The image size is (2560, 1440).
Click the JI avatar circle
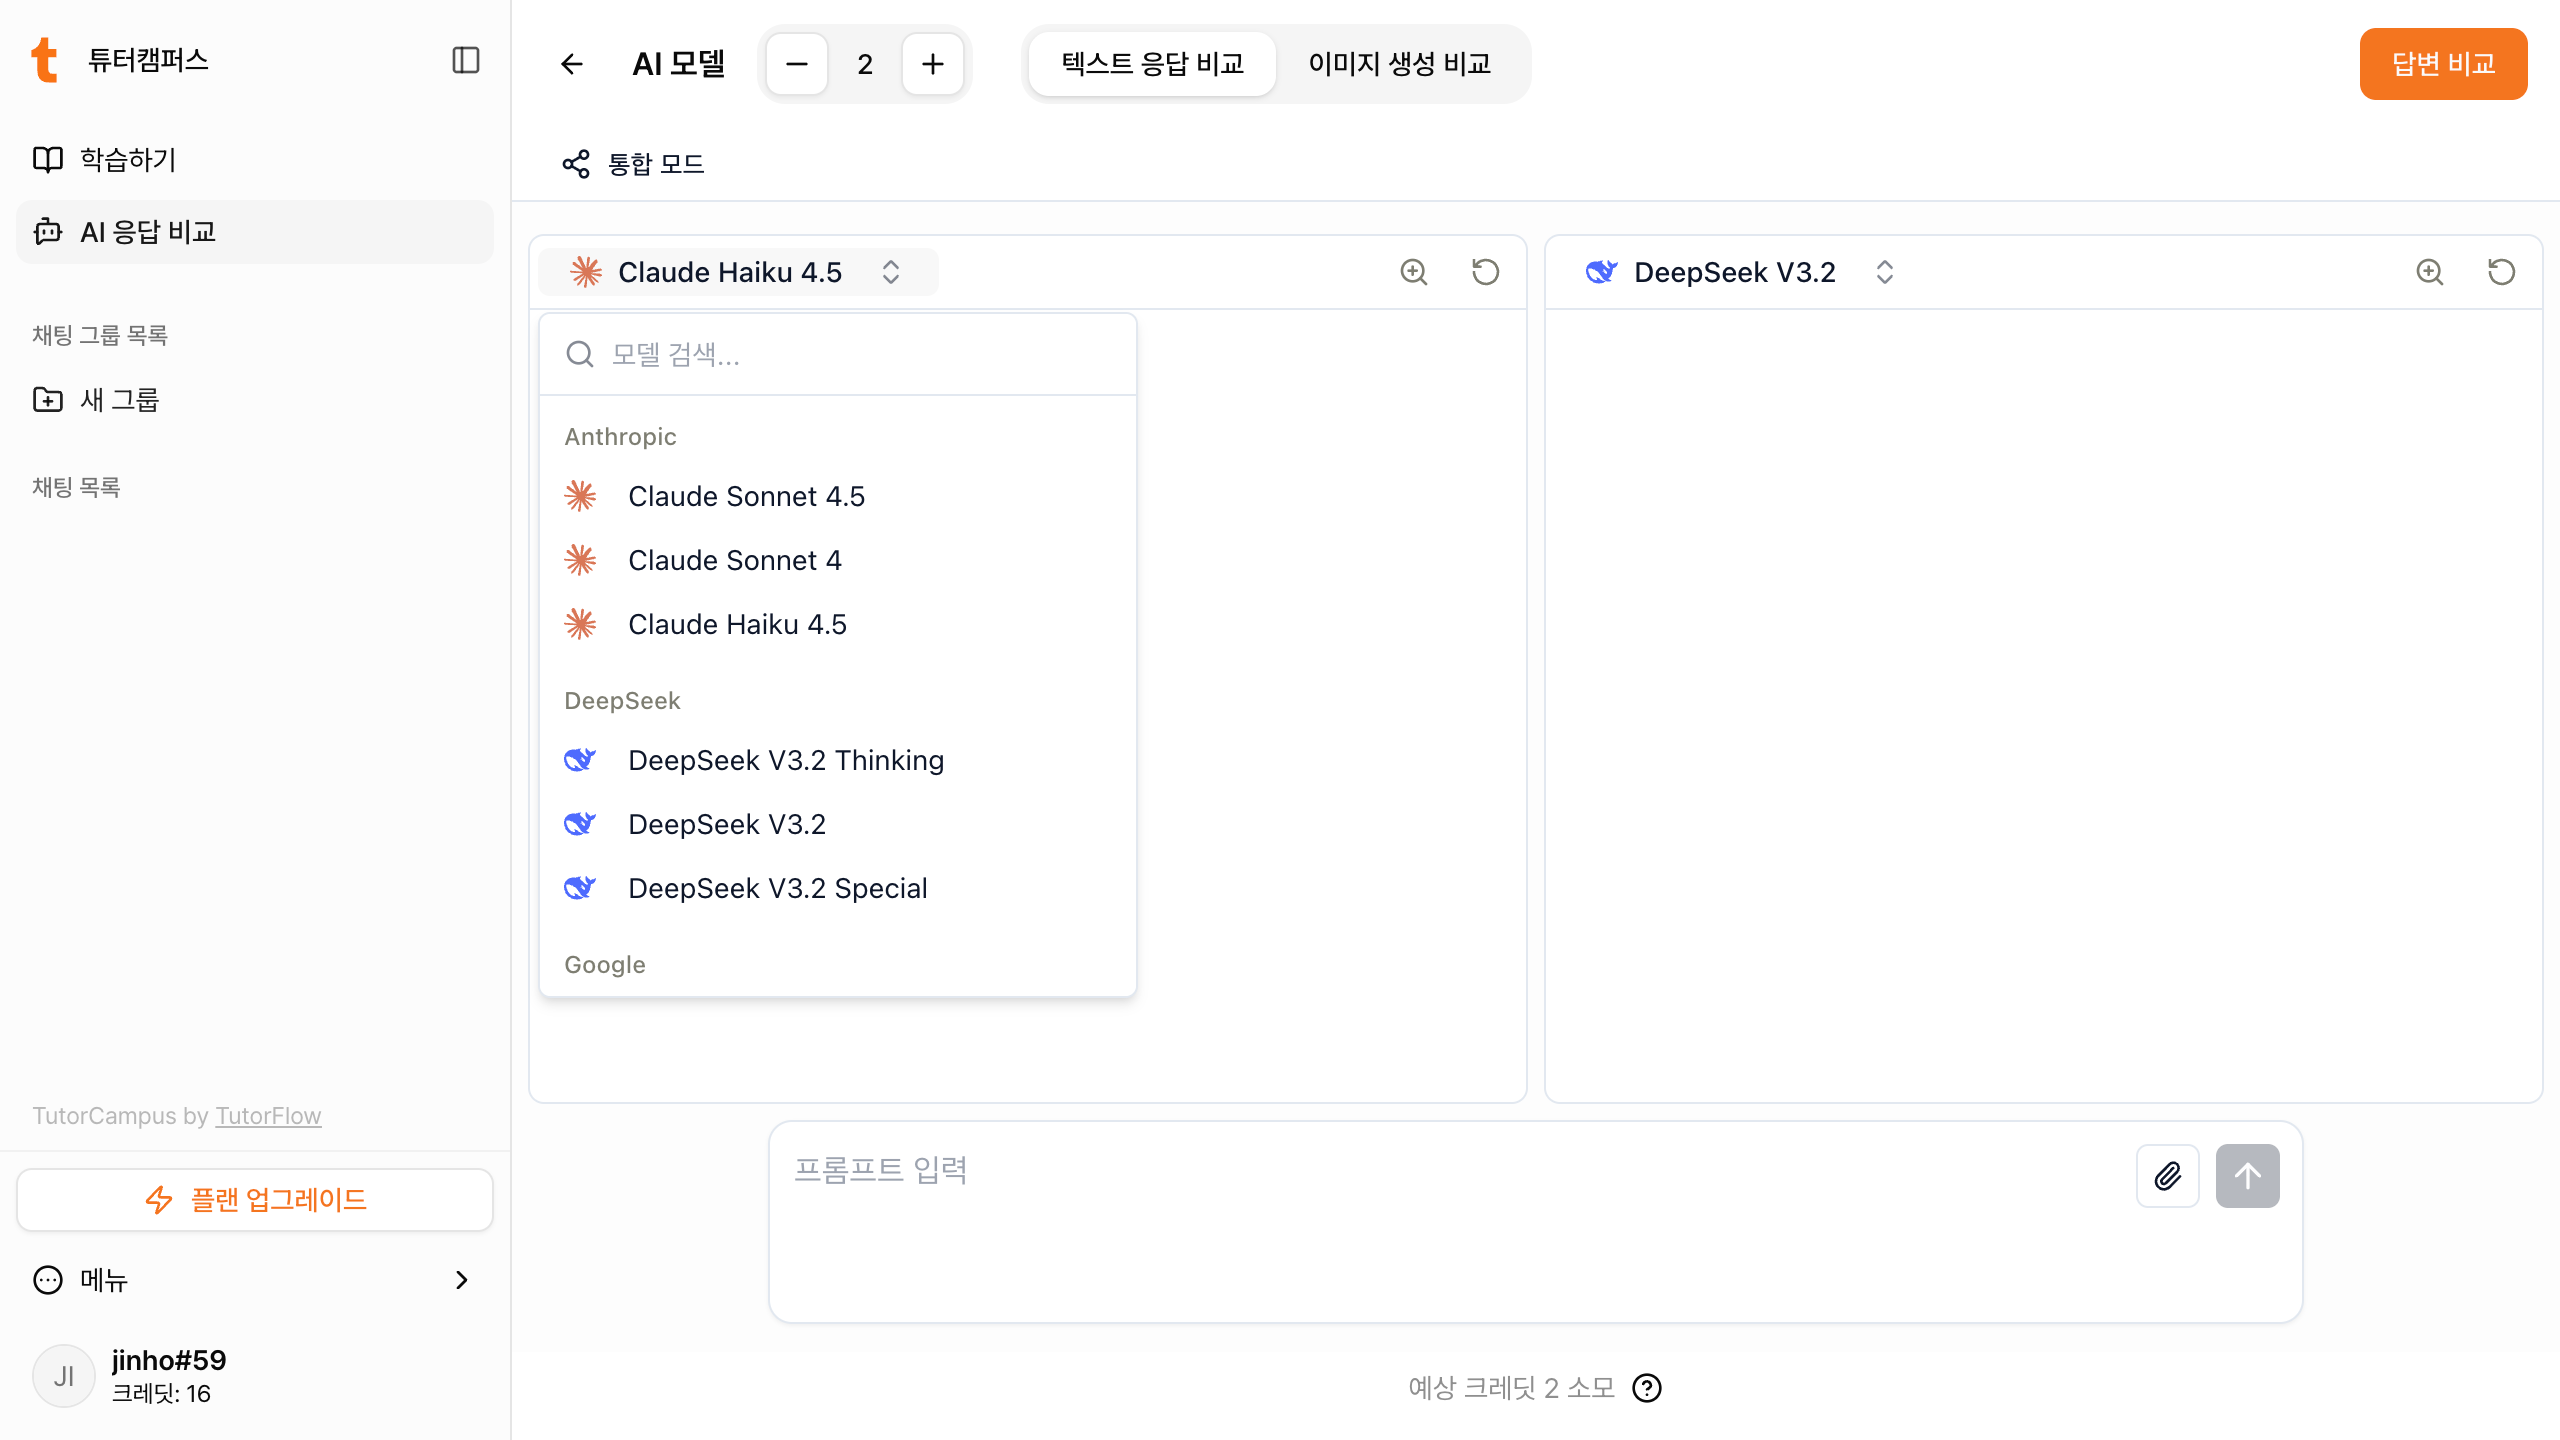pyautogui.click(x=63, y=1376)
